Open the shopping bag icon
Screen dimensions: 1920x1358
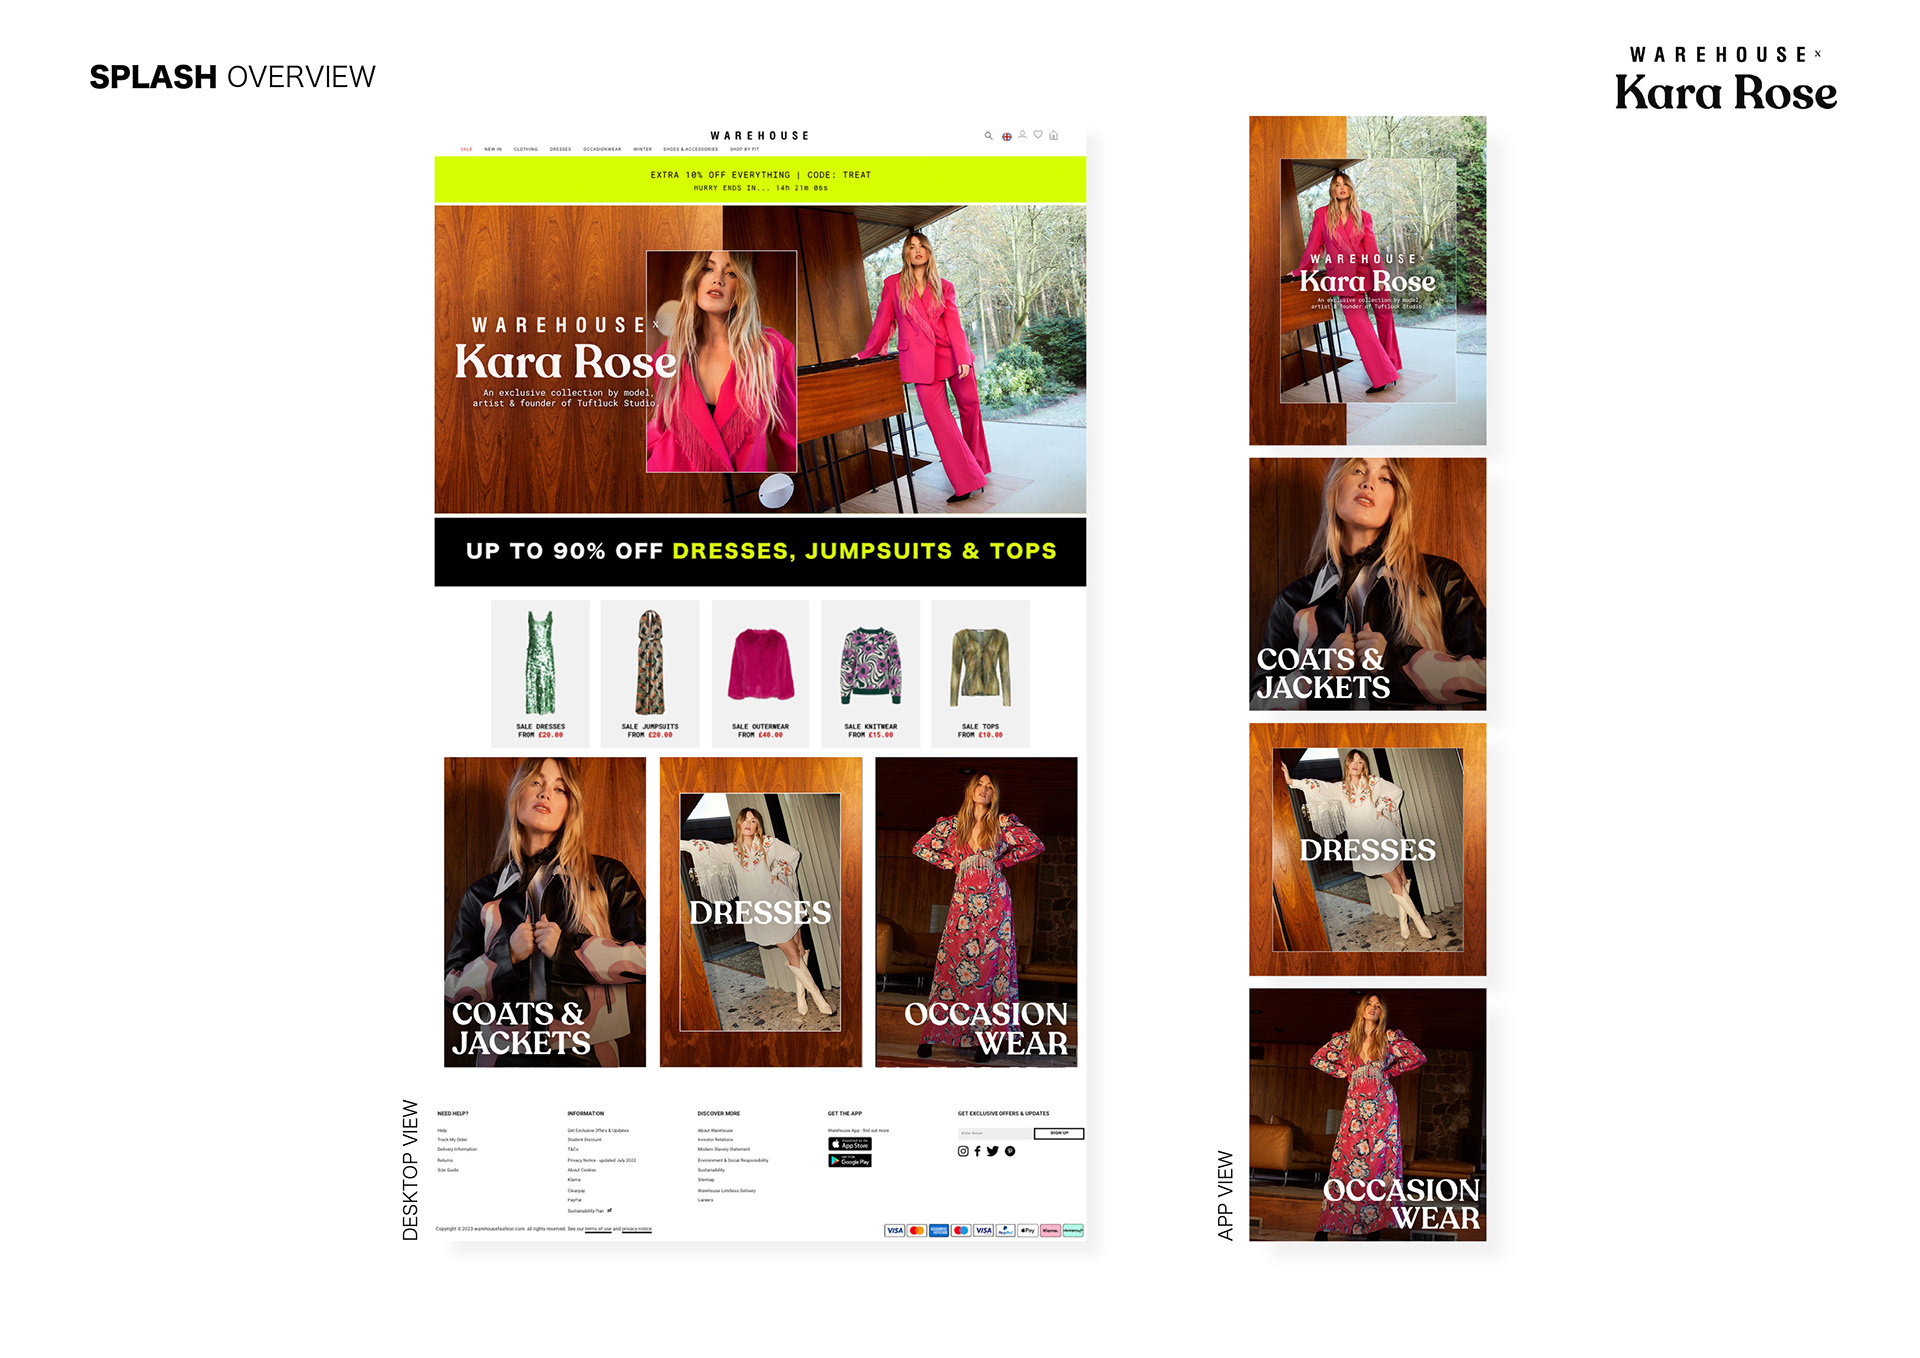click(1053, 135)
